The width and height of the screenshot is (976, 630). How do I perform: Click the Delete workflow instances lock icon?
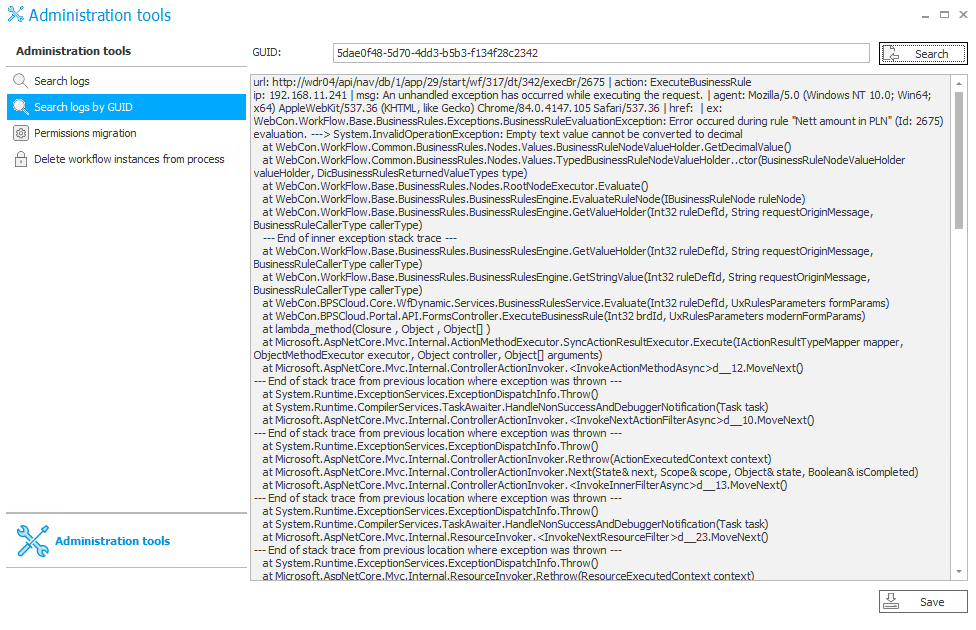[21, 159]
